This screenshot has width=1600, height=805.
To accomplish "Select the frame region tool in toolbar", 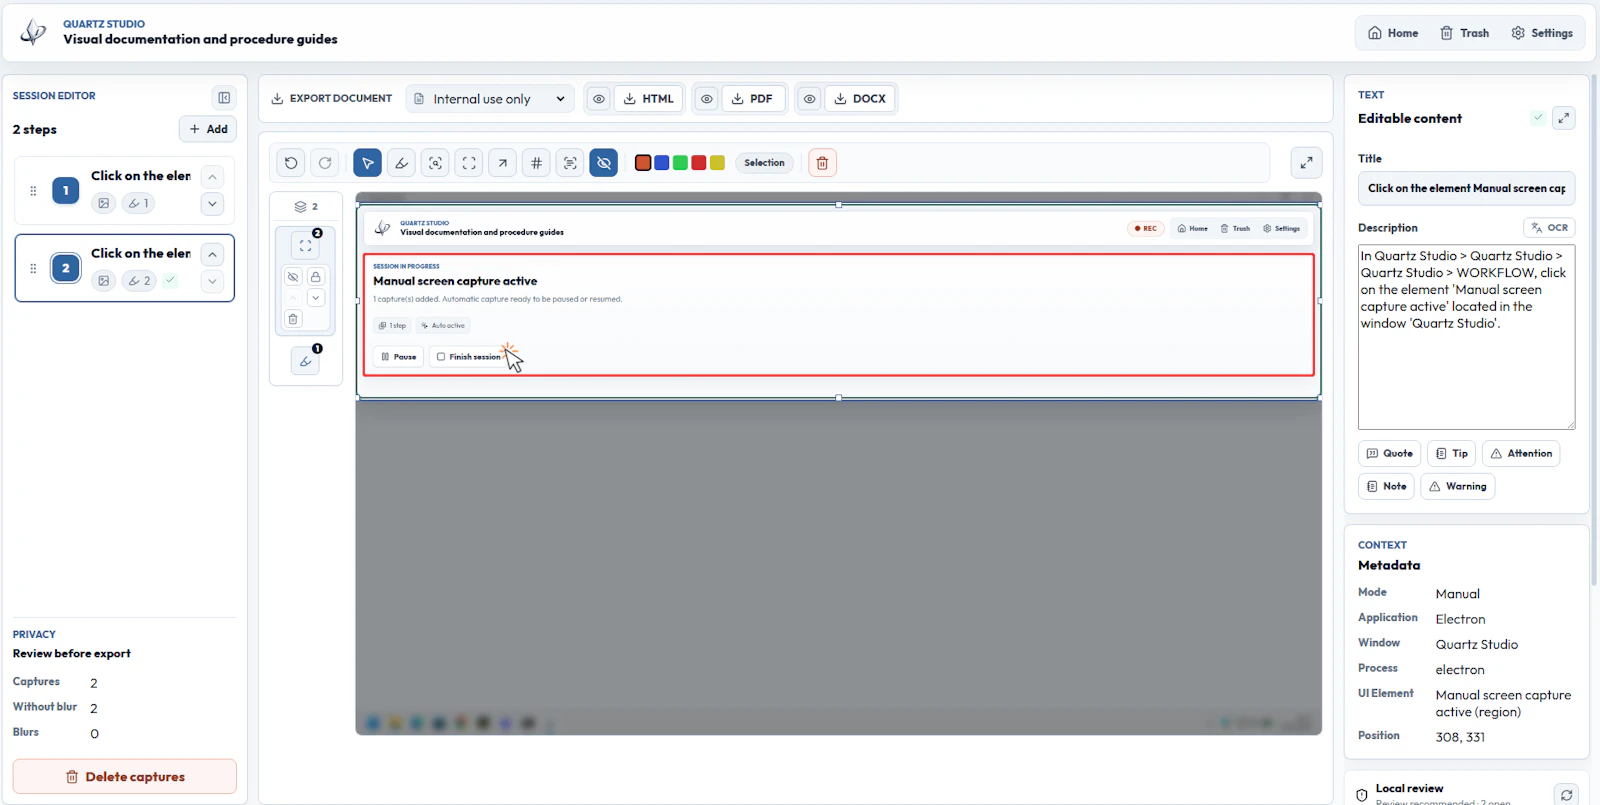I will click(x=469, y=163).
